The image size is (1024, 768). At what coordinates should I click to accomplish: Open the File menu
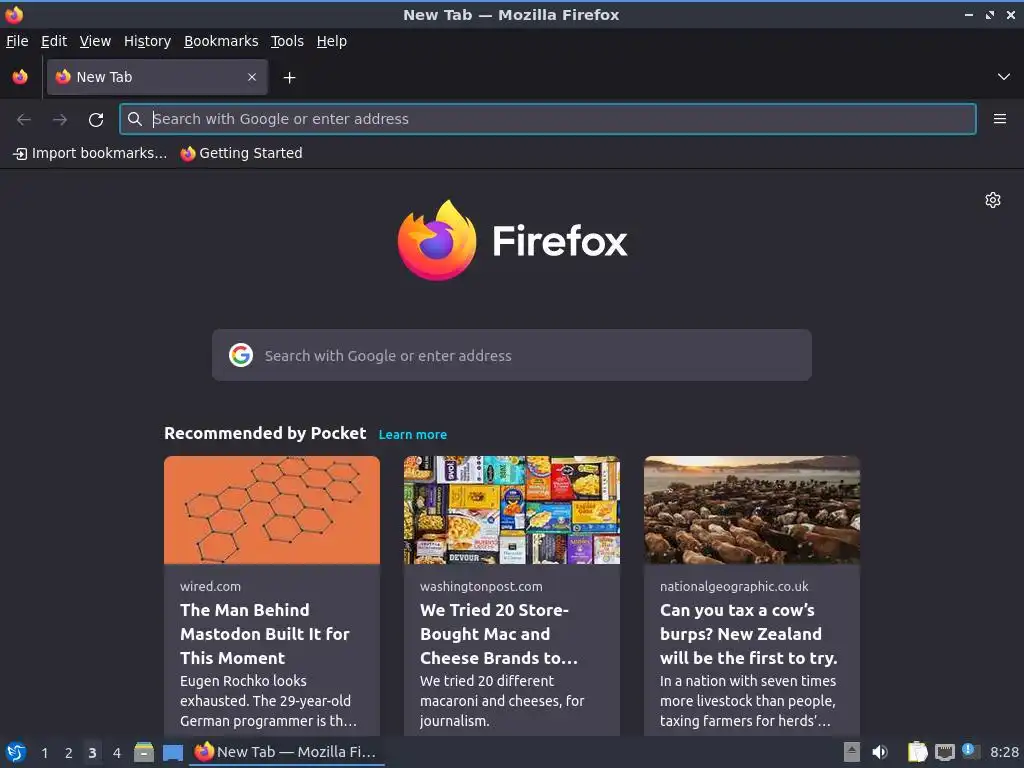pos(17,41)
